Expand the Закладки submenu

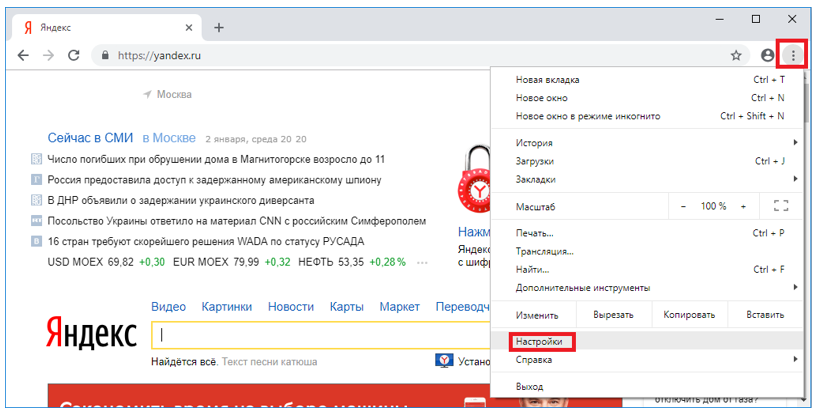647,179
